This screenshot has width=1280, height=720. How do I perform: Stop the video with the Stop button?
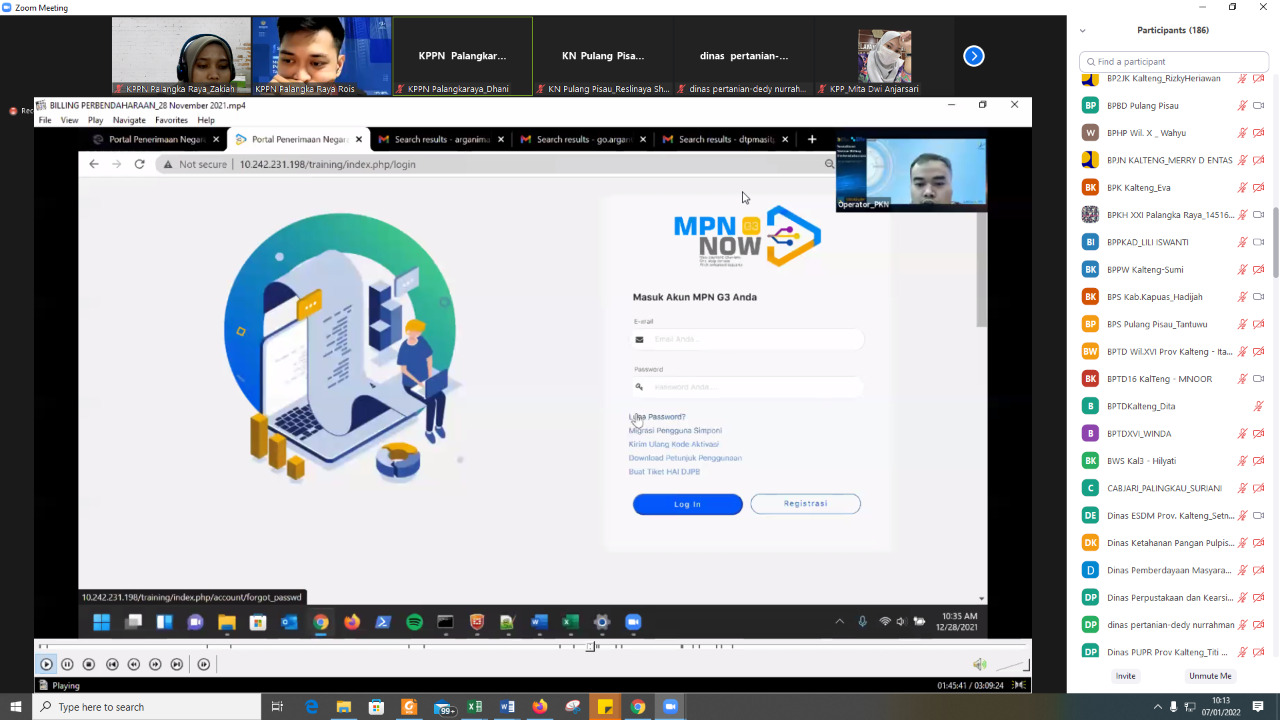(x=89, y=664)
